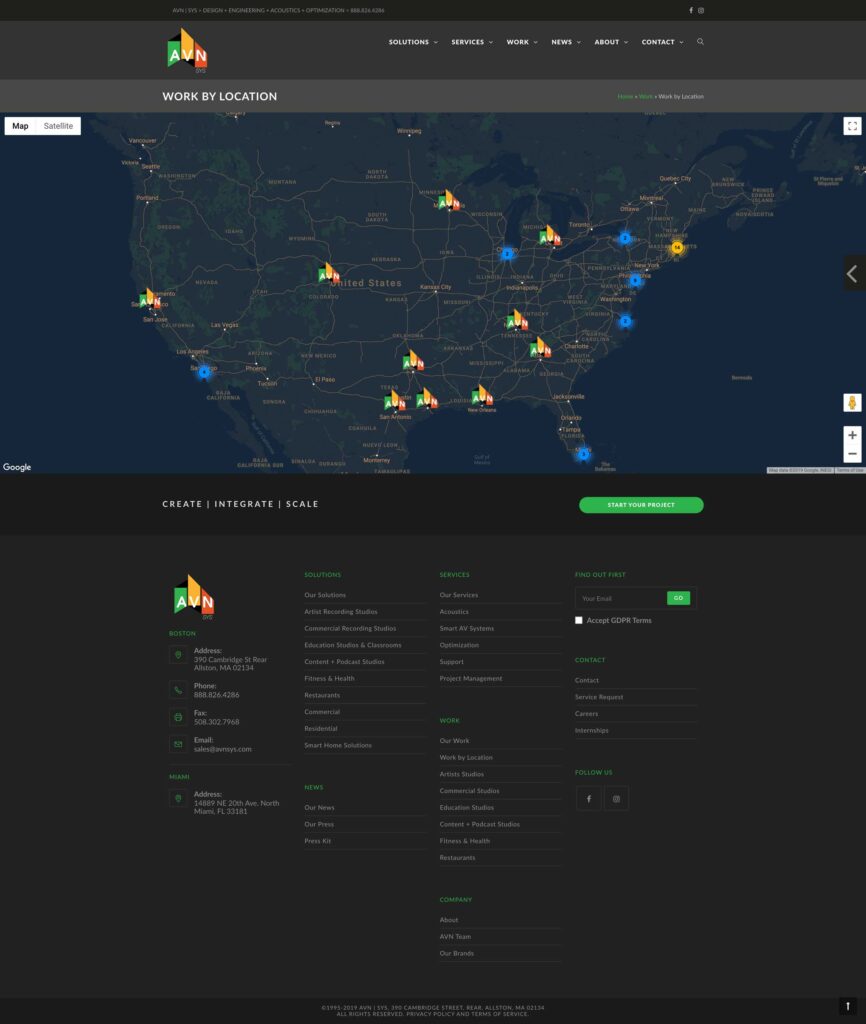The height and width of the screenshot is (1024, 866).
Task: Go to Work breadcrumb link
Action: (645, 97)
